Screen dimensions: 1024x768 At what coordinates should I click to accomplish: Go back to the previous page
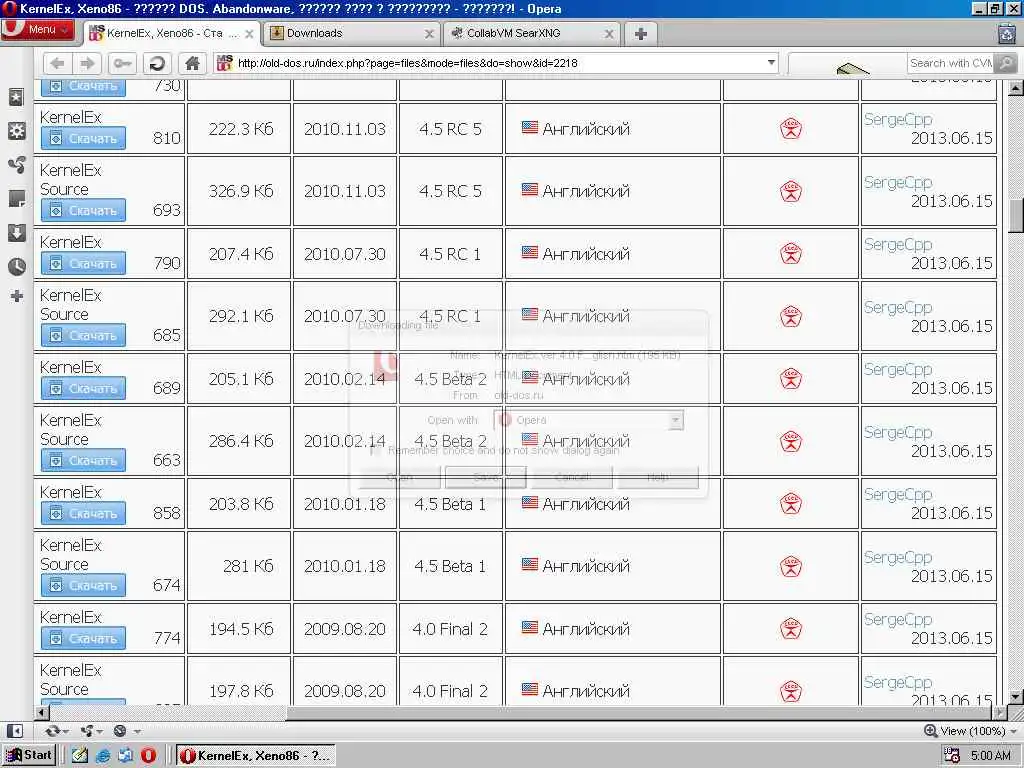[x=57, y=63]
